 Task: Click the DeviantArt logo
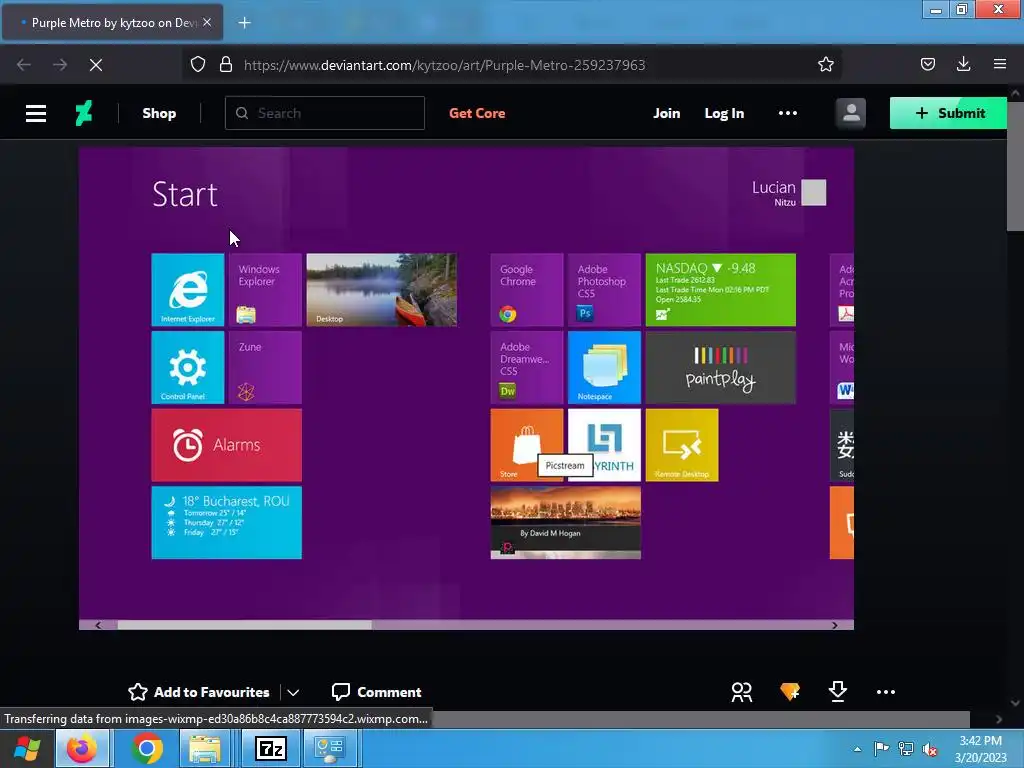pyautogui.click(x=84, y=113)
